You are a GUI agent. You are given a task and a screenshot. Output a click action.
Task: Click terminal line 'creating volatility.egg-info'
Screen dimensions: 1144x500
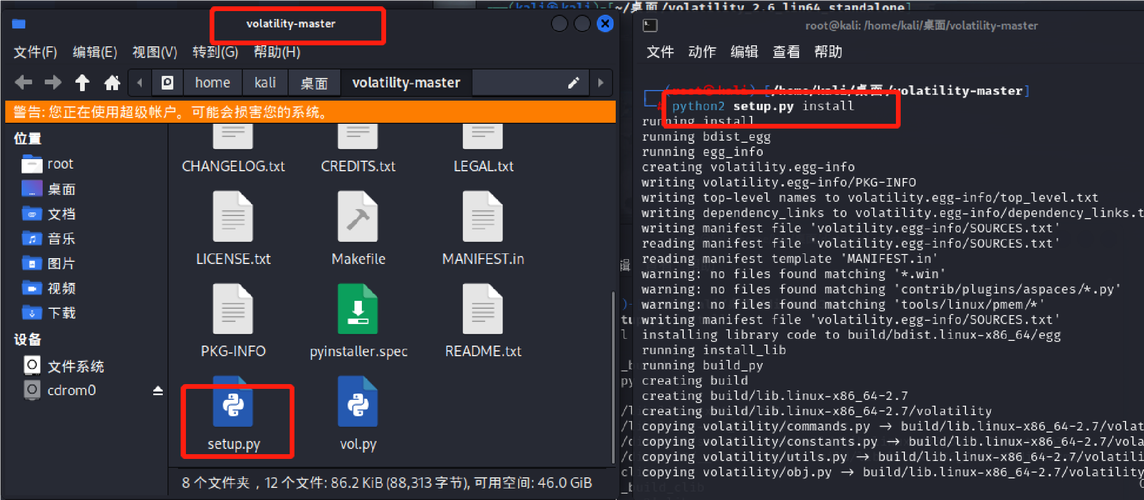click(x=748, y=167)
